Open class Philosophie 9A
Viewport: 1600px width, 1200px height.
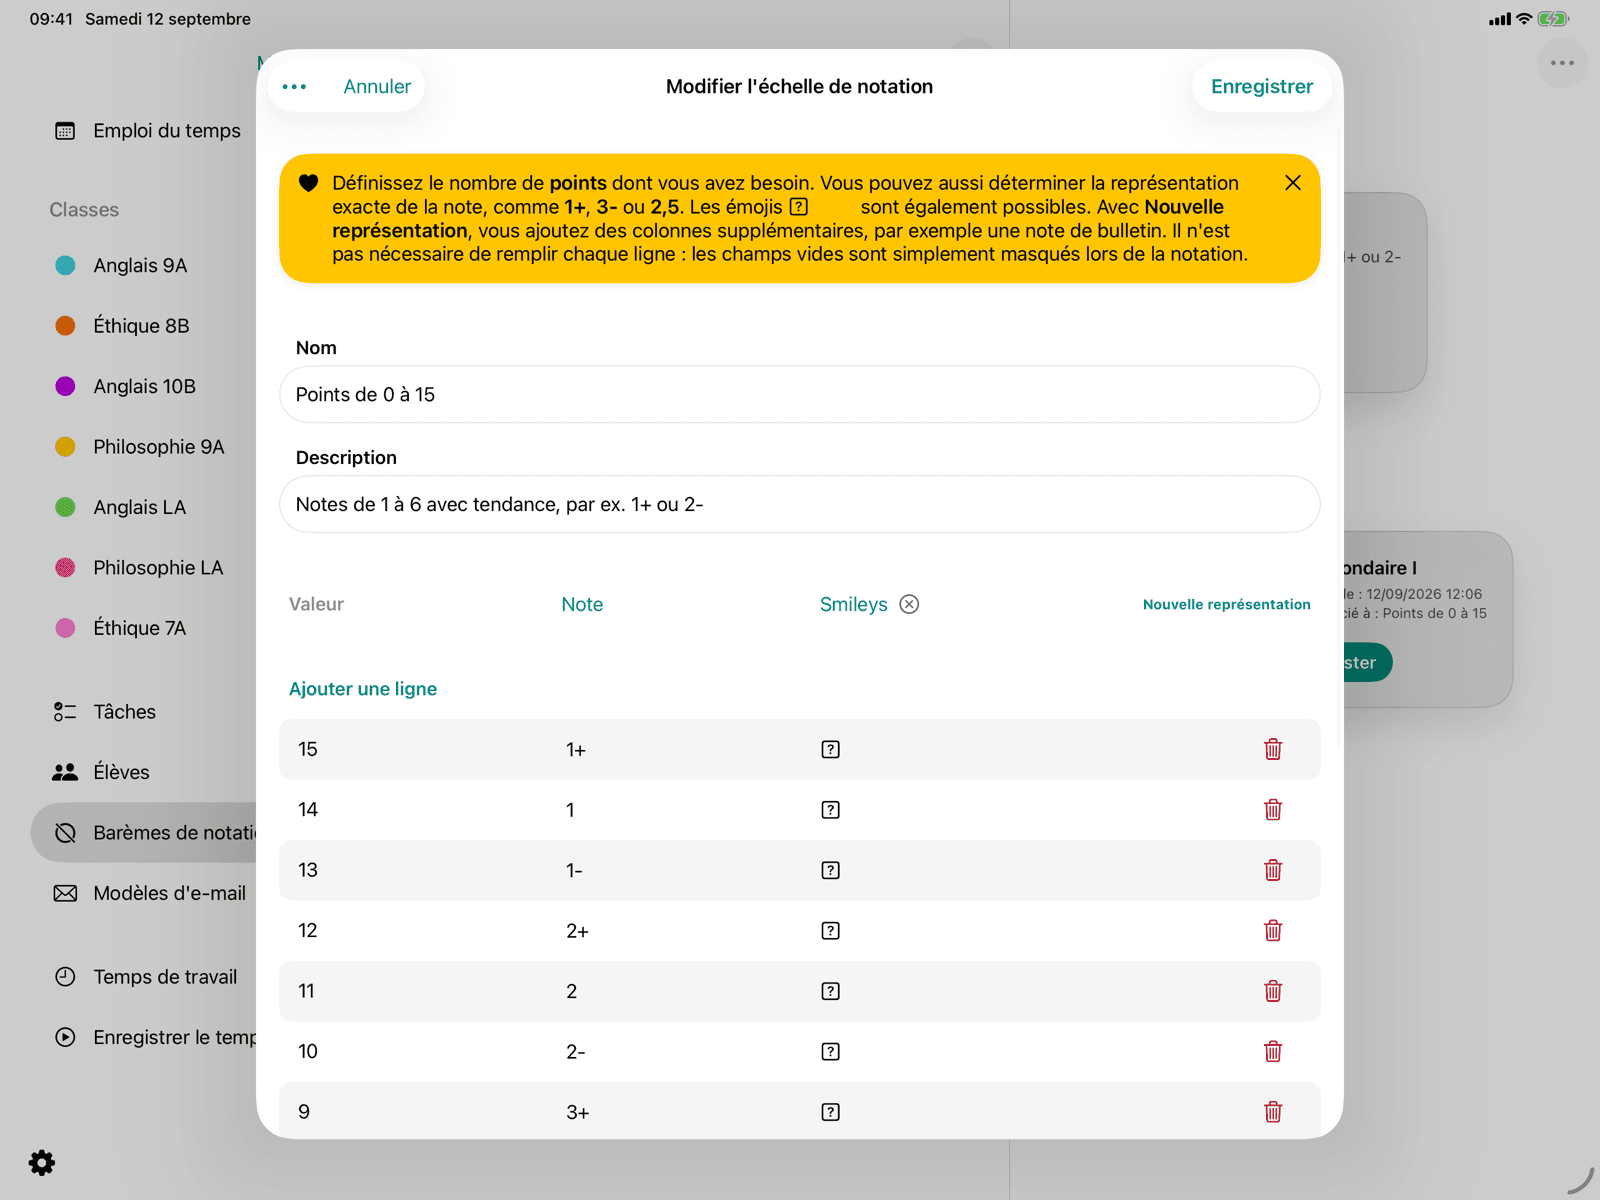pyautogui.click(x=139, y=447)
